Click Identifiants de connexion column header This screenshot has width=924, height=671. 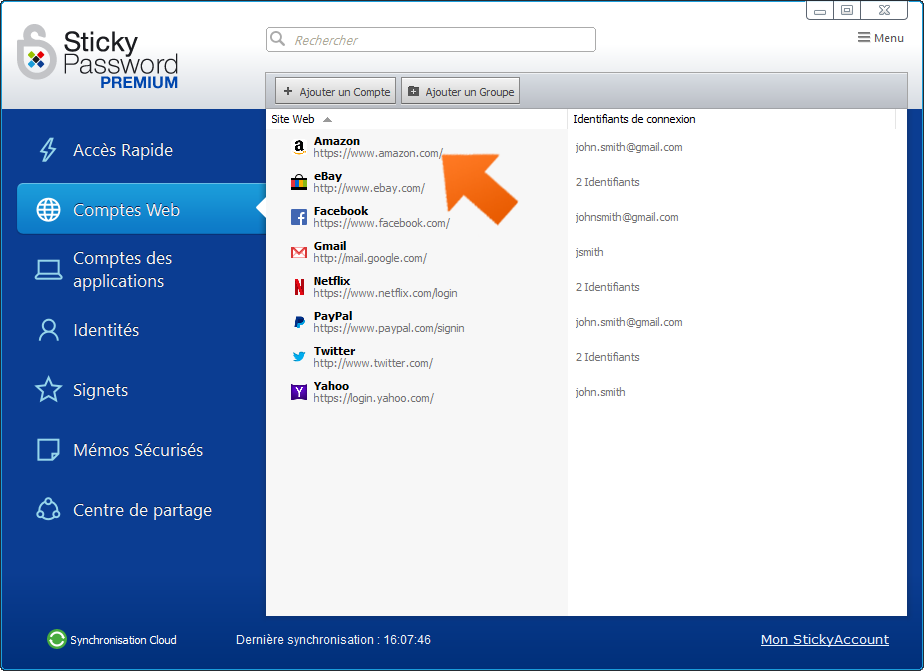[634, 119]
